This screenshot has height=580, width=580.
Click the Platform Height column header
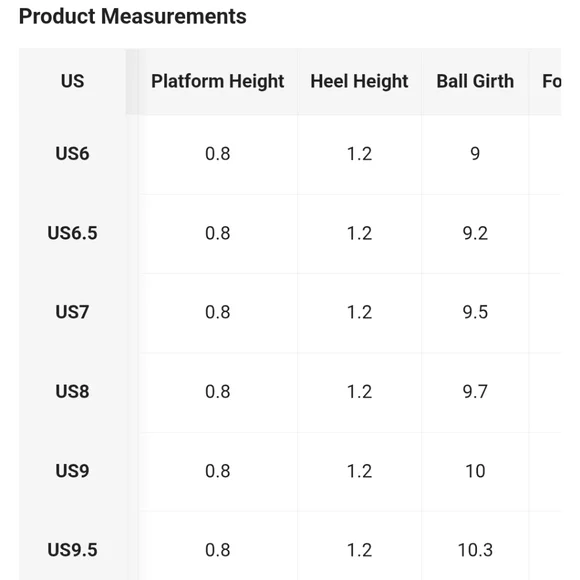point(218,81)
